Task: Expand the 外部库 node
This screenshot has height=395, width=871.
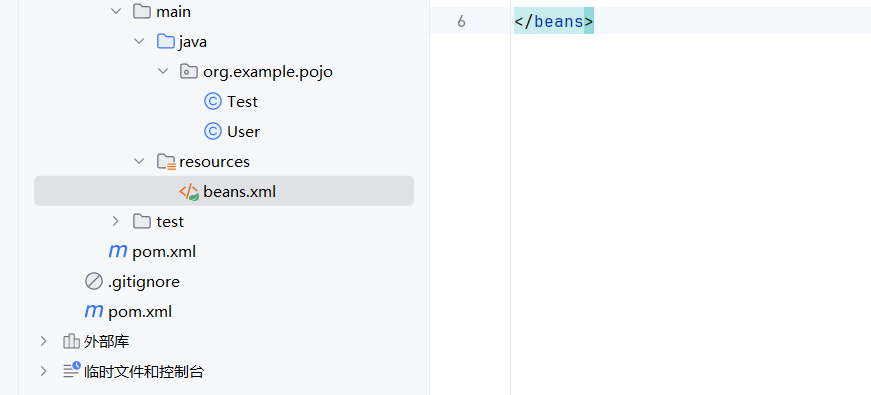Action: coord(43,342)
